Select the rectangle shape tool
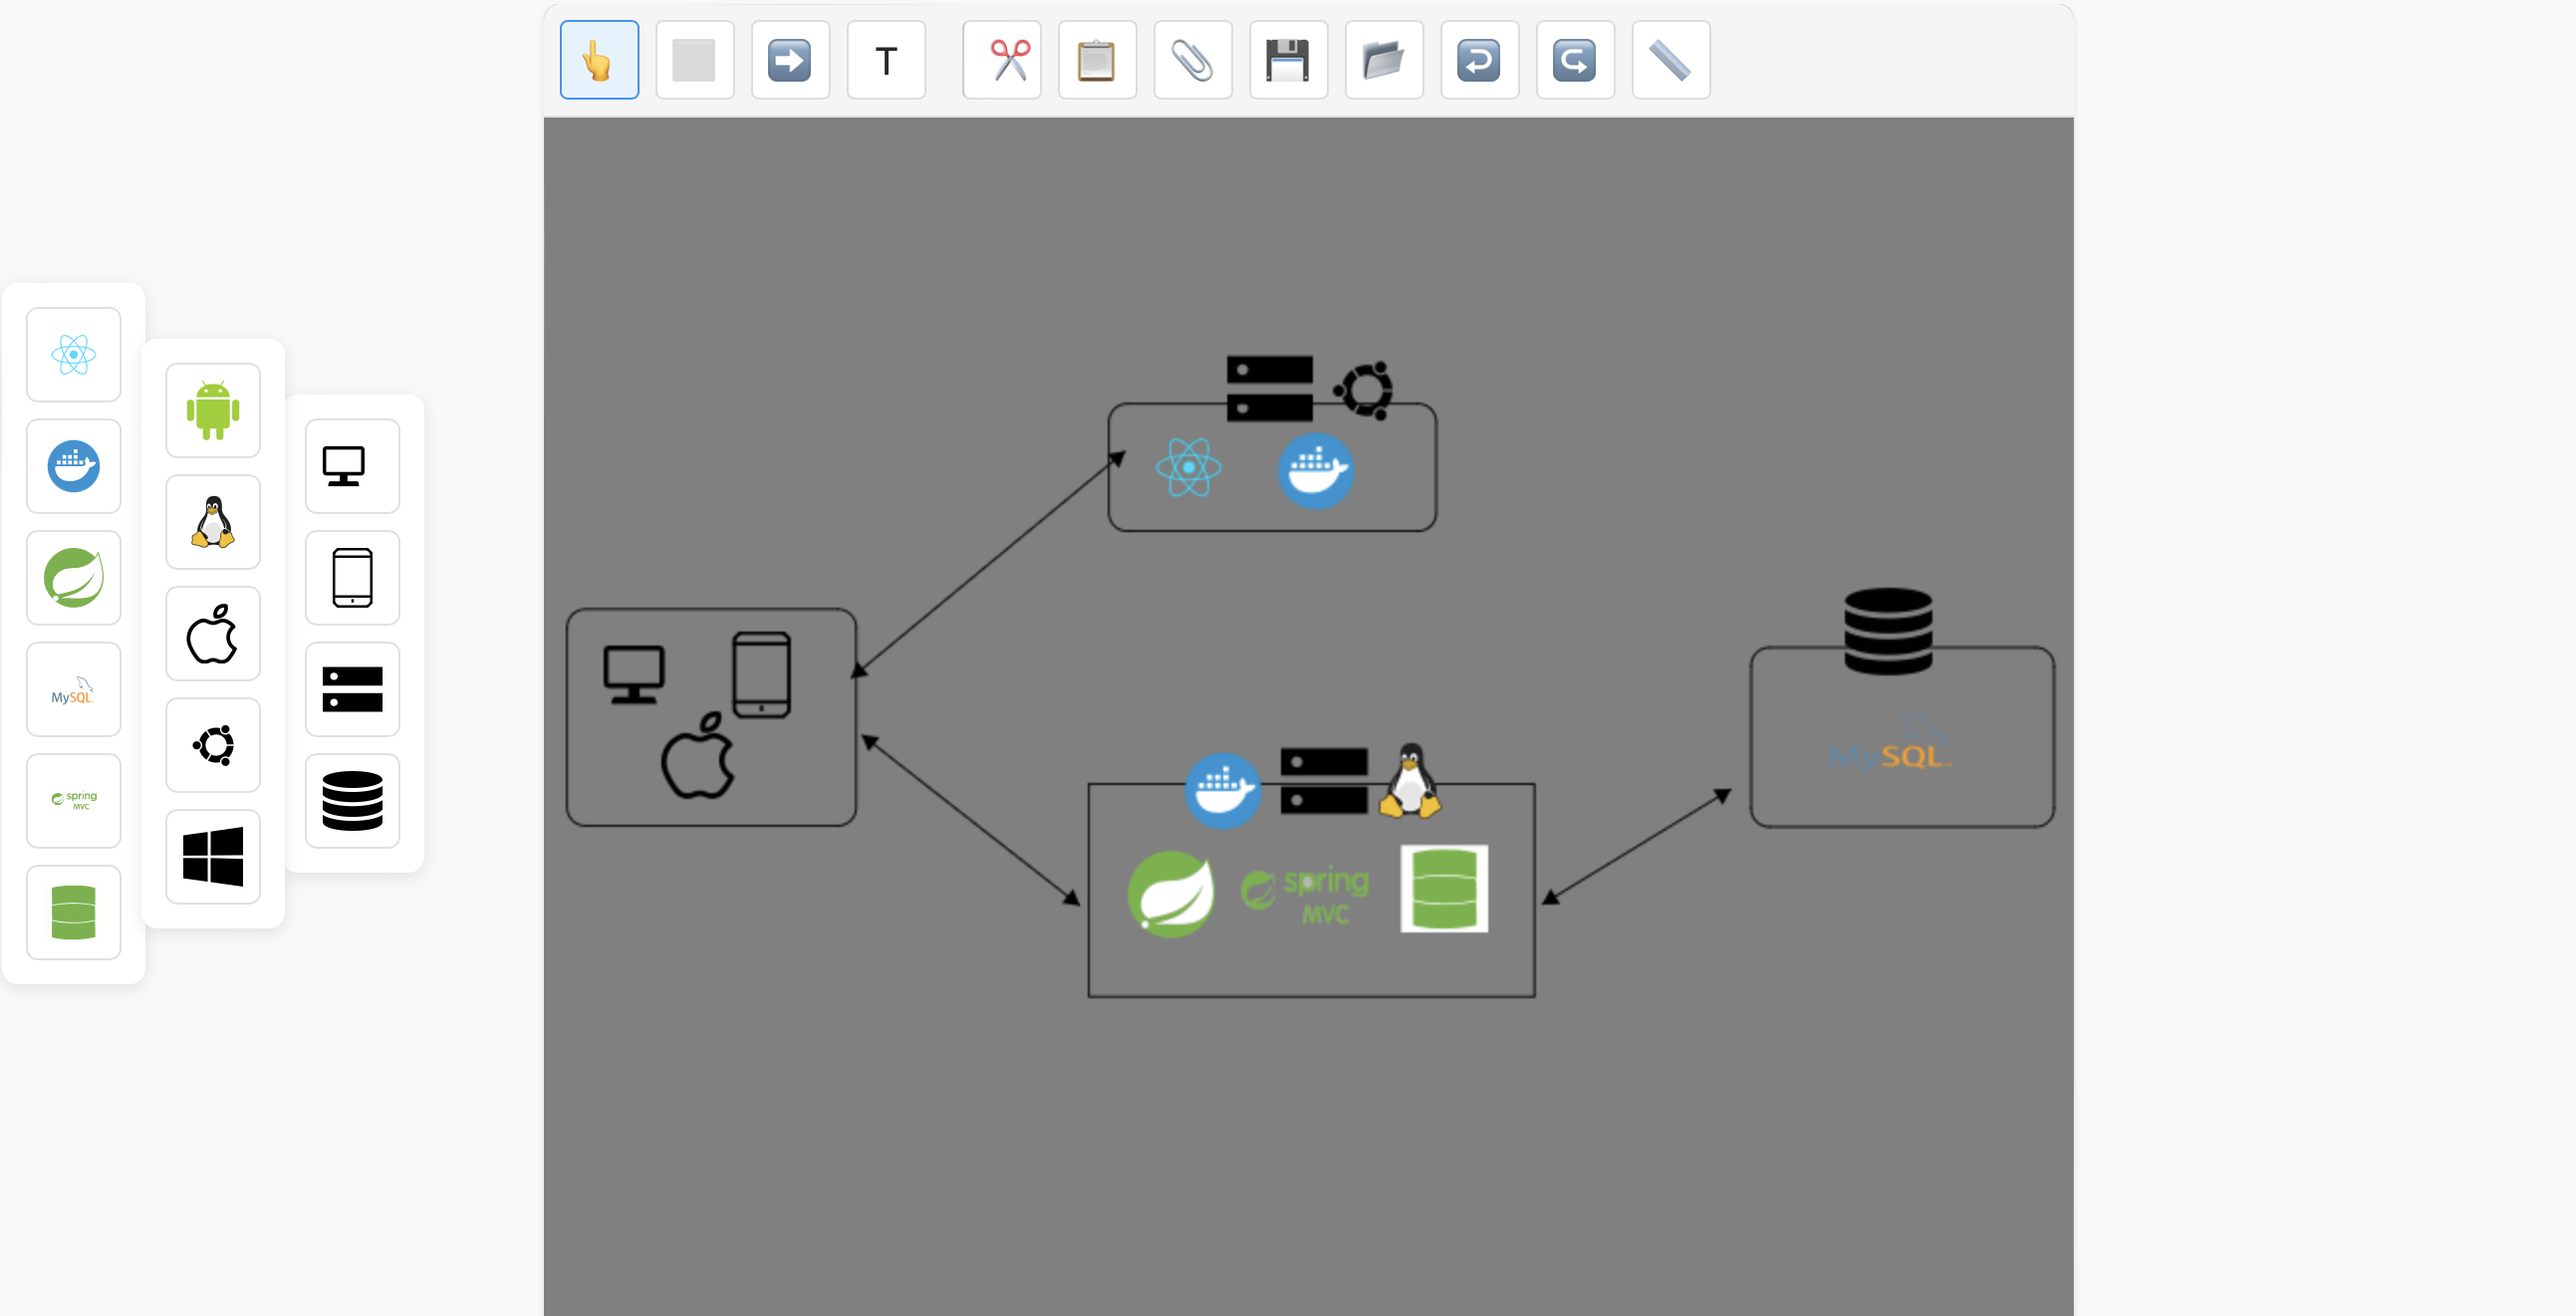The width and height of the screenshot is (2576, 1316). tap(694, 60)
